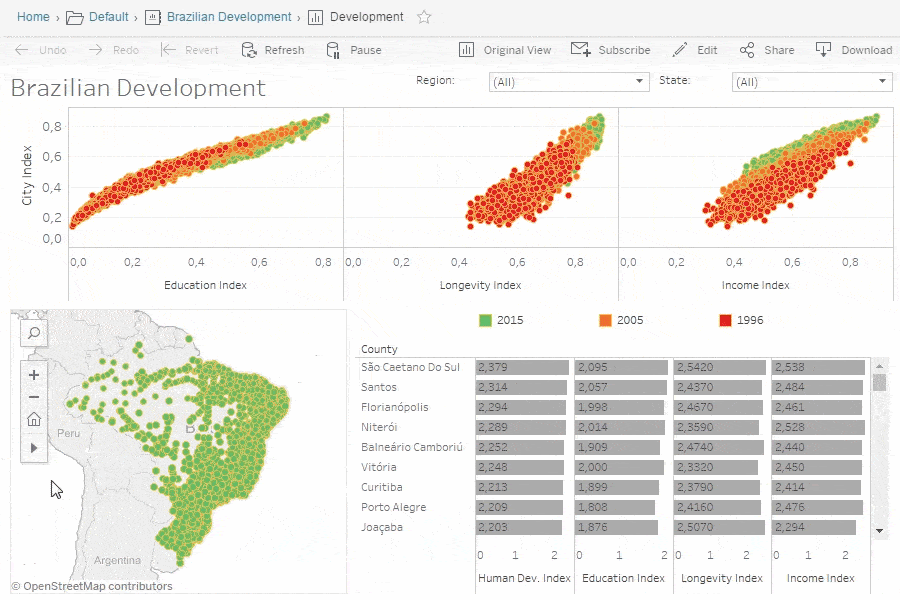Refresh the dashboard data

pos(273,49)
